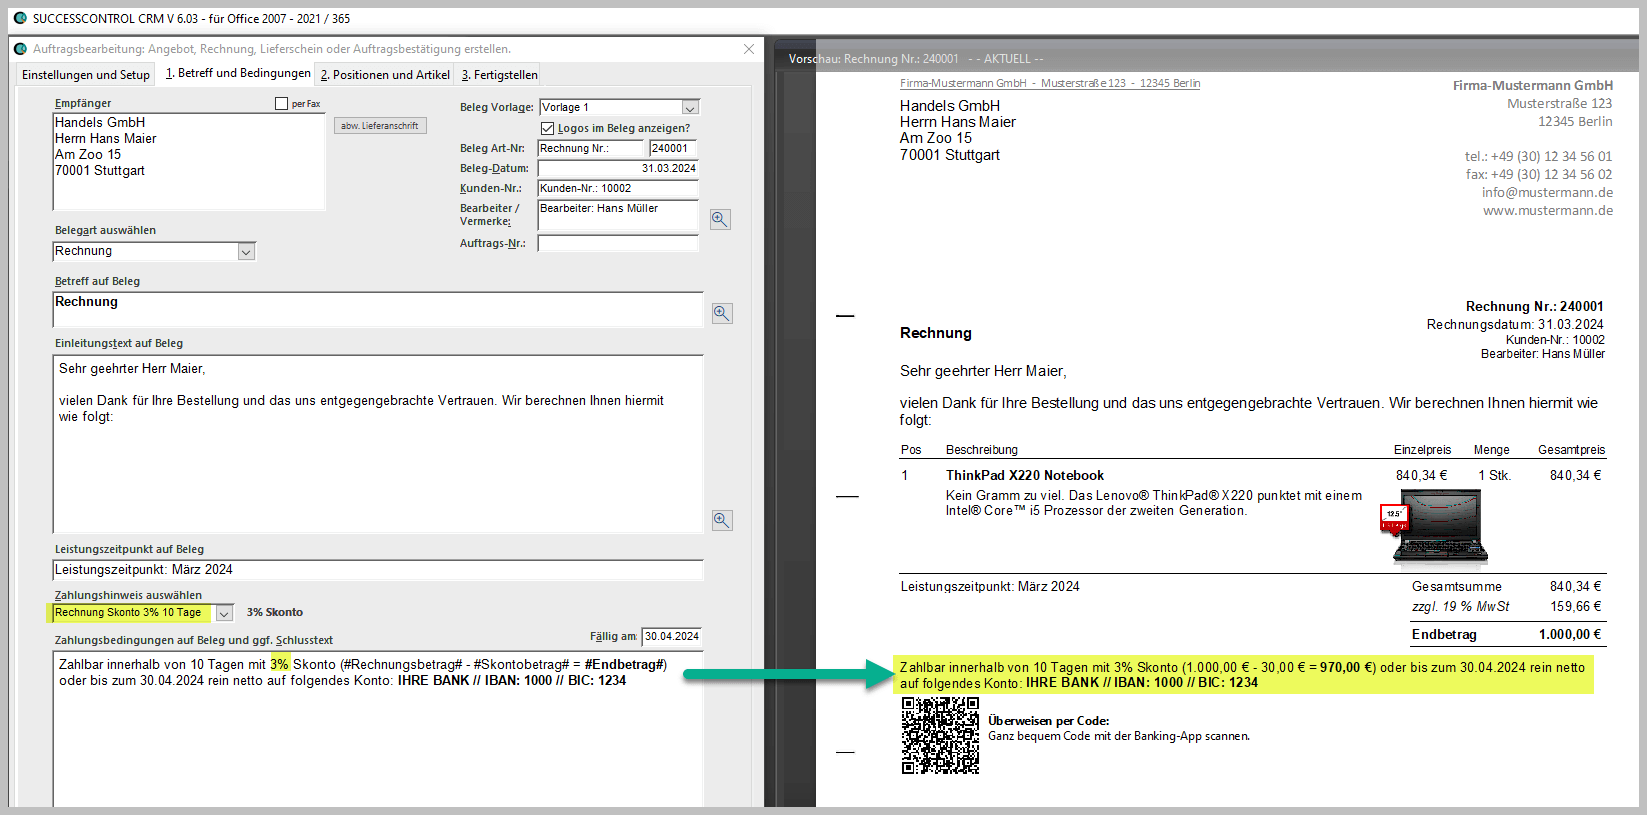The image size is (1647, 815).
Task: Click into the Auftrags-Nr. input field
Action: (x=617, y=243)
